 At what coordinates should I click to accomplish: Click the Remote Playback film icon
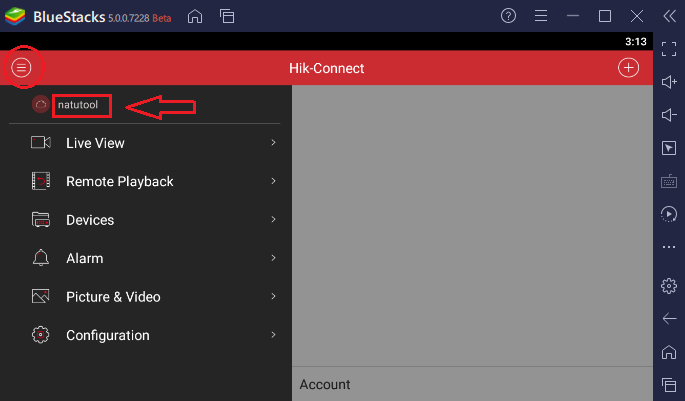(41, 181)
